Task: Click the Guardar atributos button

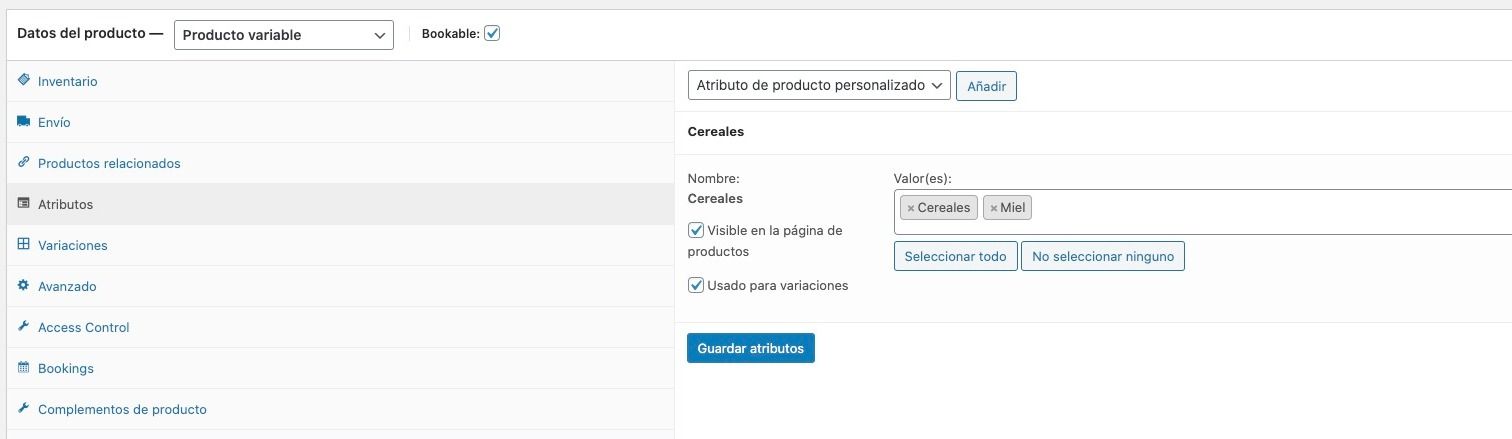Action: (751, 348)
